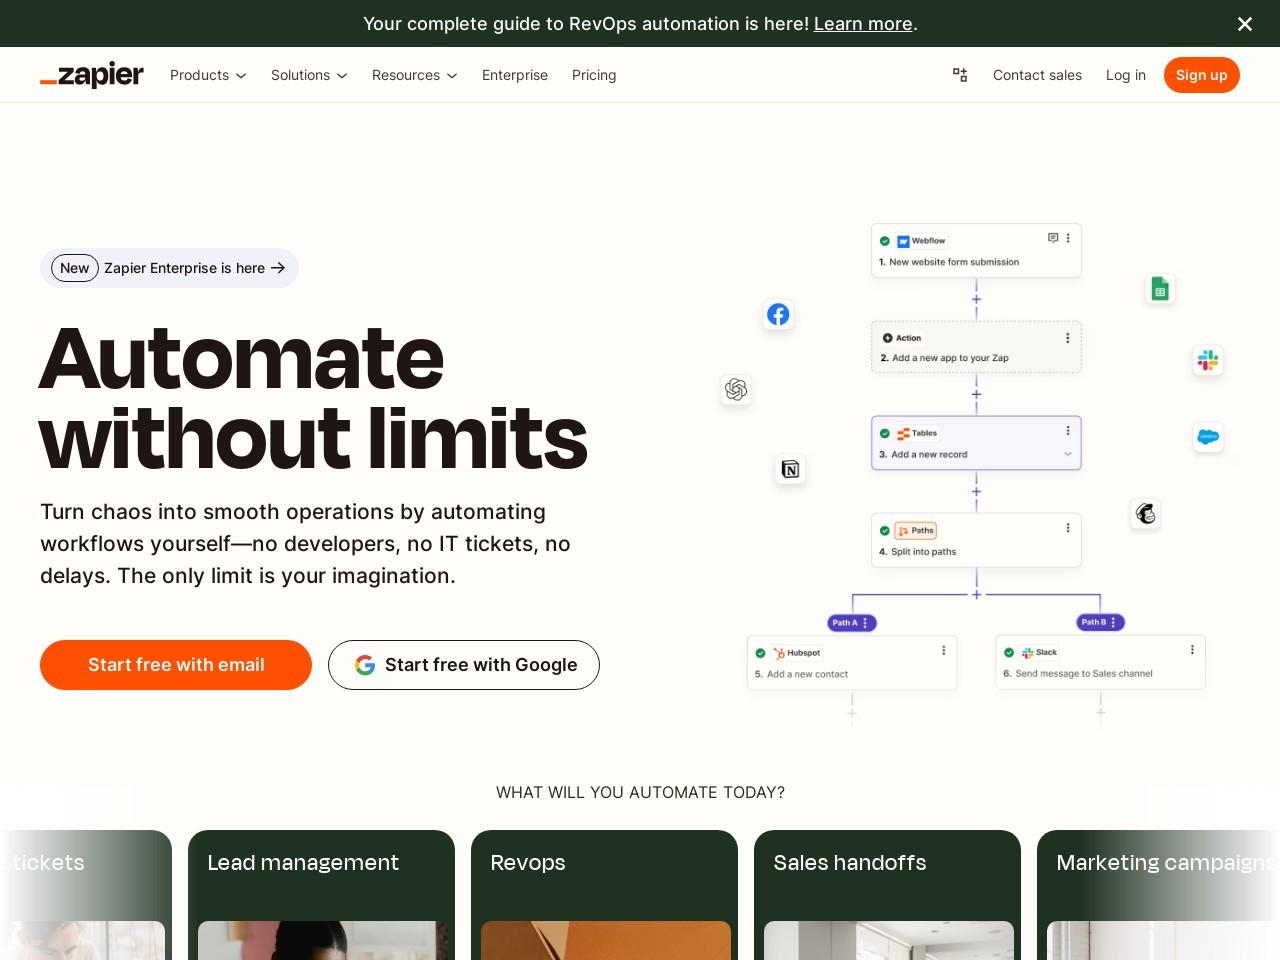Click plus below Tables step
This screenshot has width=1280, height=960.
click(977, 491)
